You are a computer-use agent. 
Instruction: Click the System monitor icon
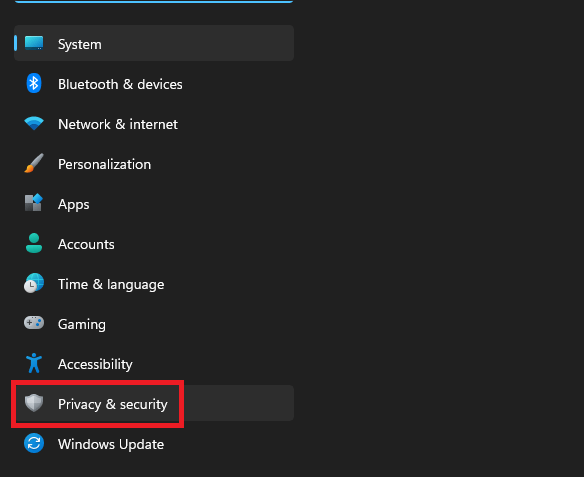point(34,43)
